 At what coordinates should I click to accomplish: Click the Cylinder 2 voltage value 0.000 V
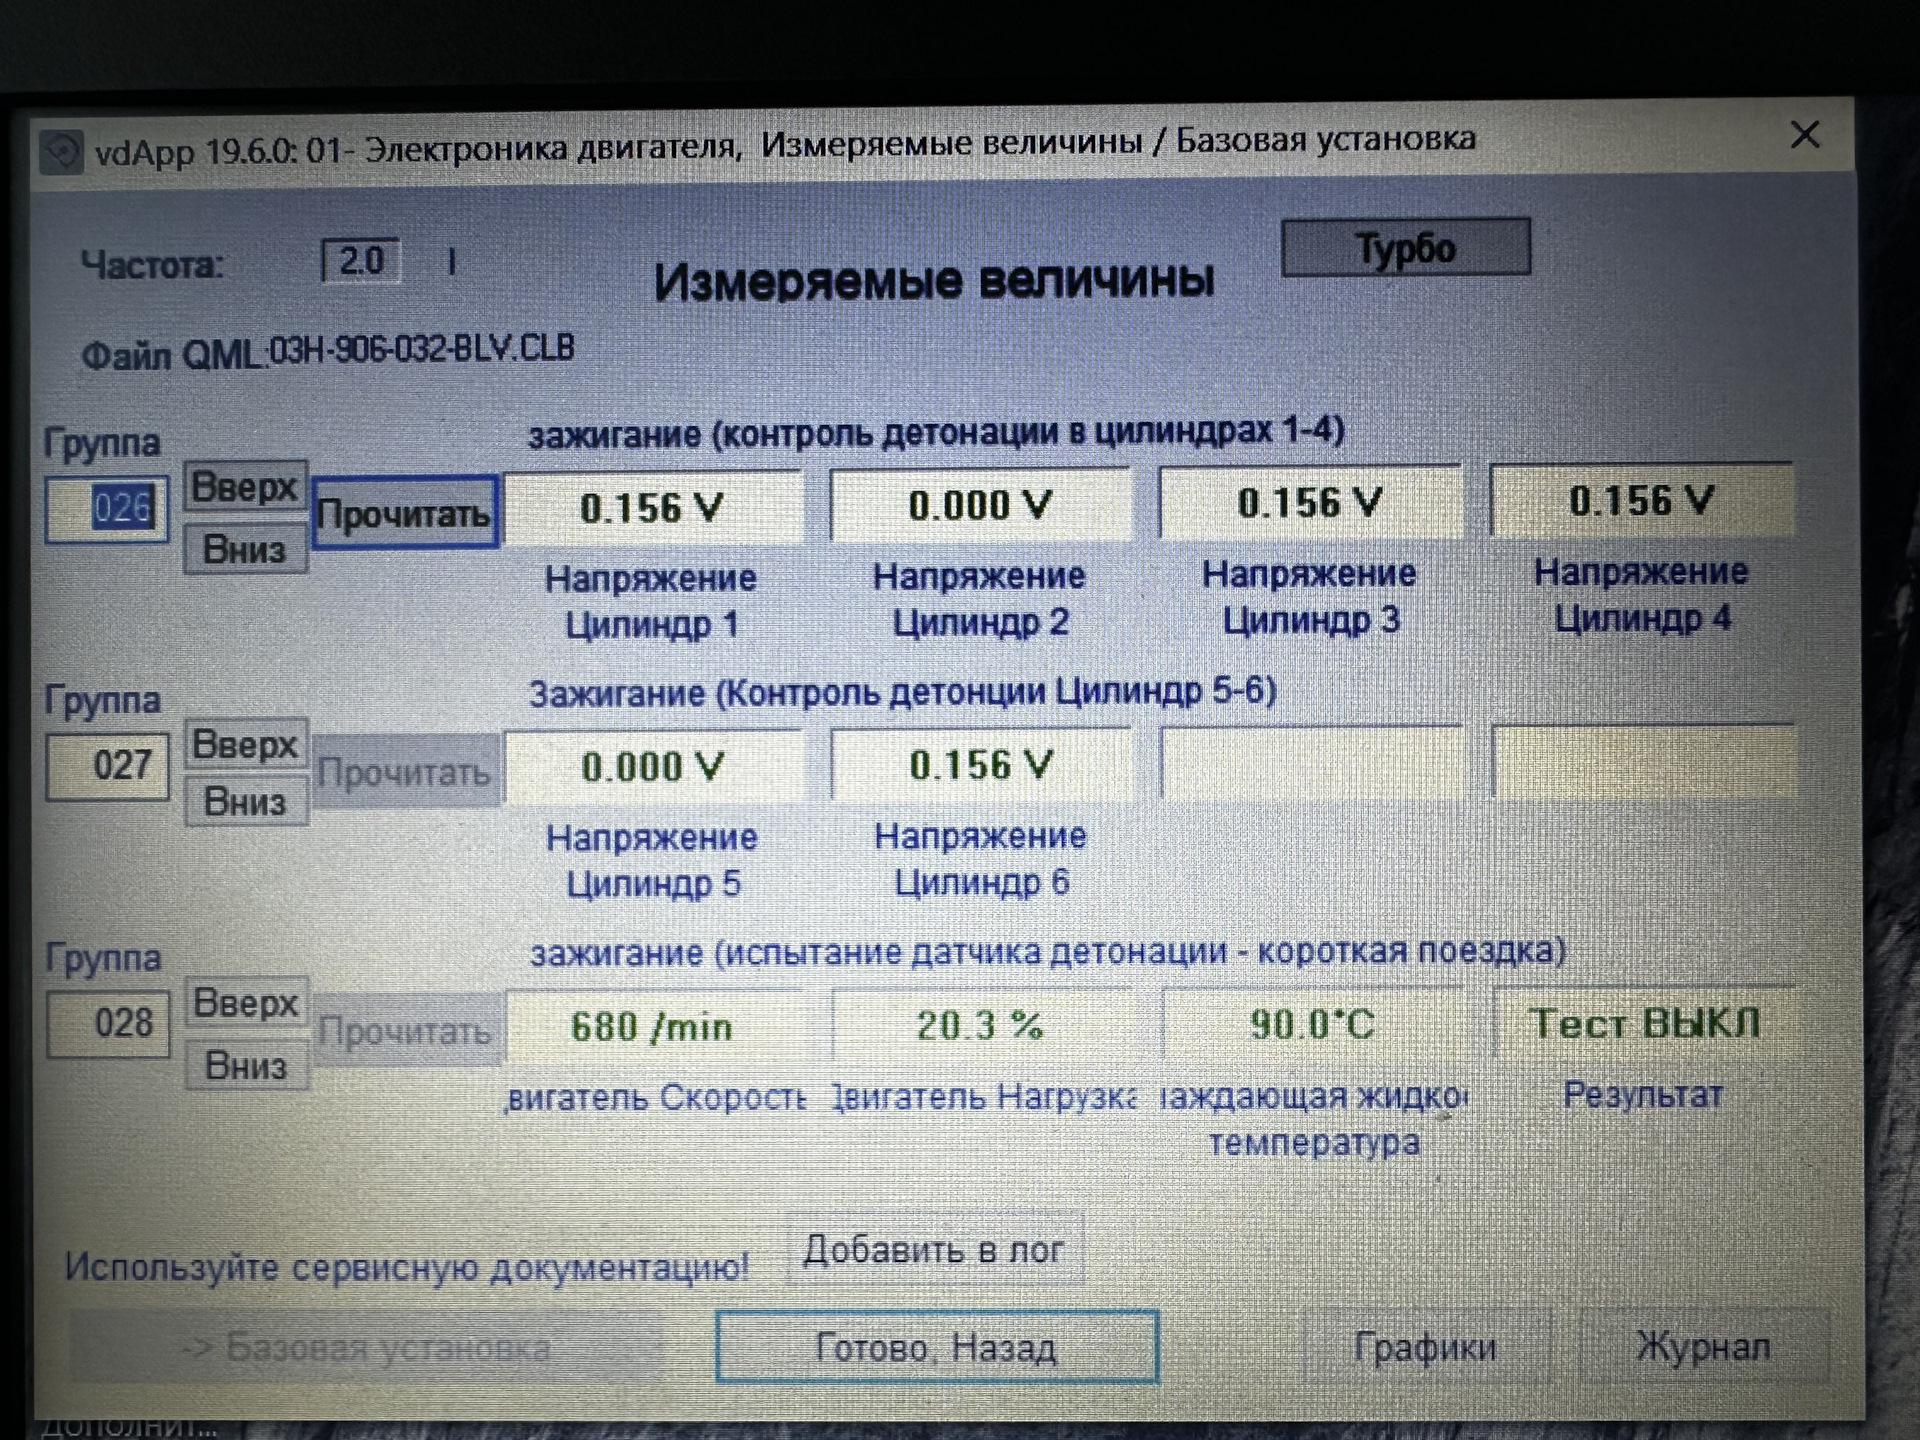pyautogui.click(x=980, y=505)
